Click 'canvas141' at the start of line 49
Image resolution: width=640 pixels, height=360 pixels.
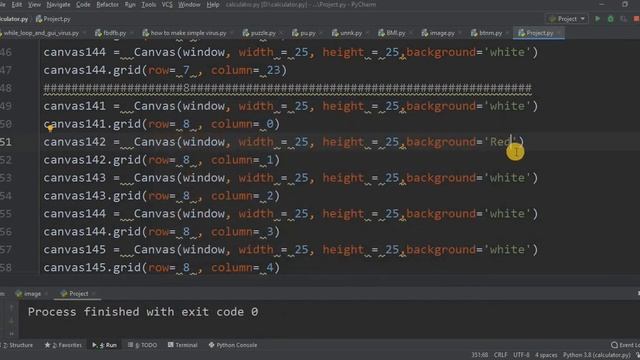click(74, 106)
